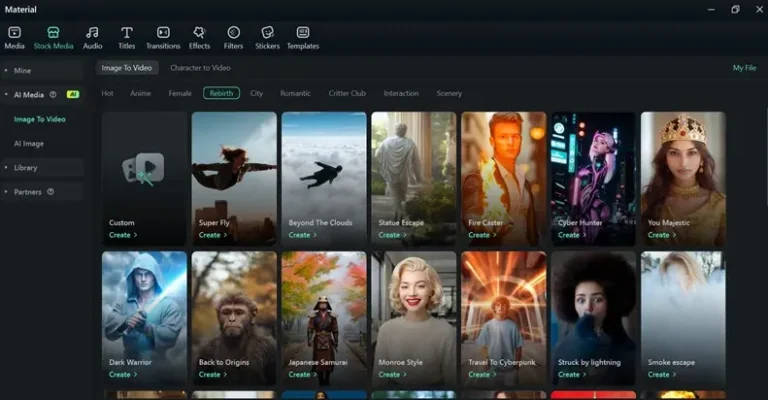This screenshot has height=400, width=768.
Task: Open My File link
Action: [x=744, y=68]
